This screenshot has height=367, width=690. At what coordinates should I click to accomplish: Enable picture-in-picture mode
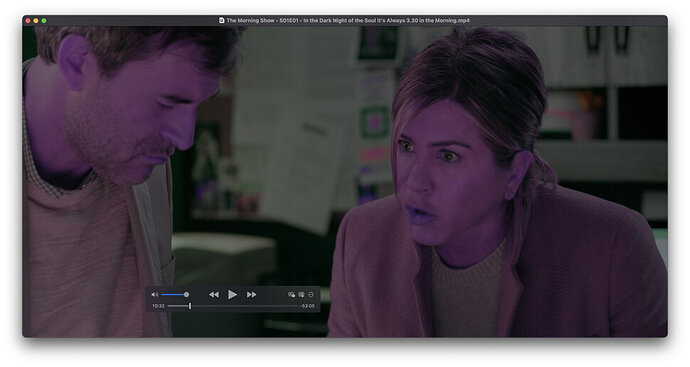[291, 294]
